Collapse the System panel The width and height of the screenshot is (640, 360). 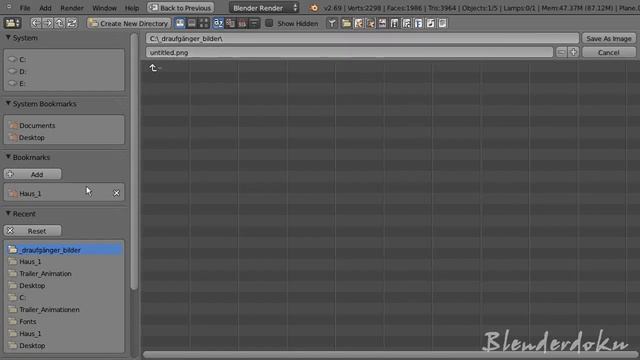pyautogui.click(x=8, y=38)
